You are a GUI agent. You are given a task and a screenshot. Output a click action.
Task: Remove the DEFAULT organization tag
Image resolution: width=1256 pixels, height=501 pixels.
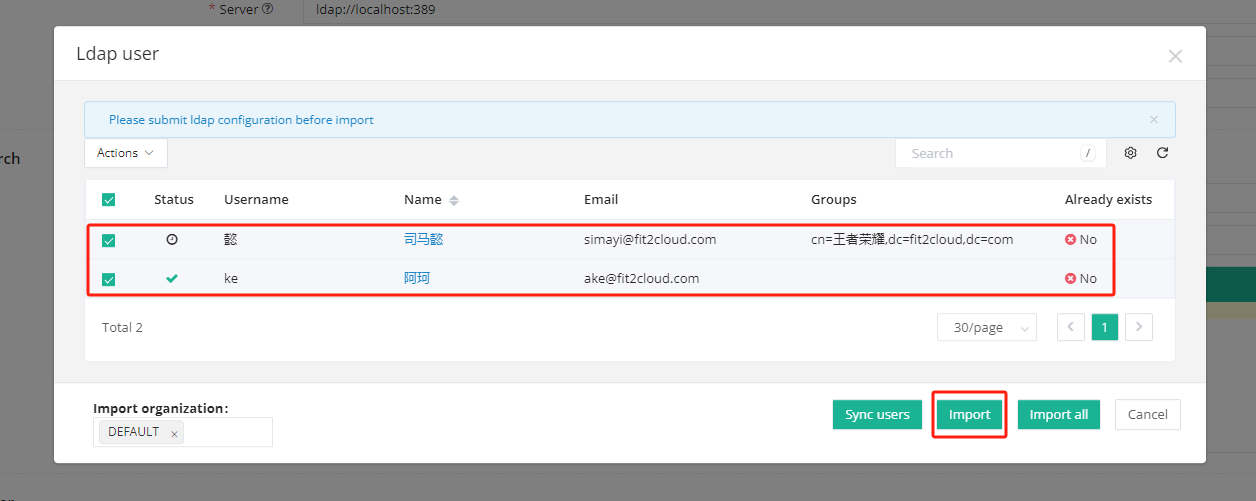pyautogui.click(x=174, y=433)
